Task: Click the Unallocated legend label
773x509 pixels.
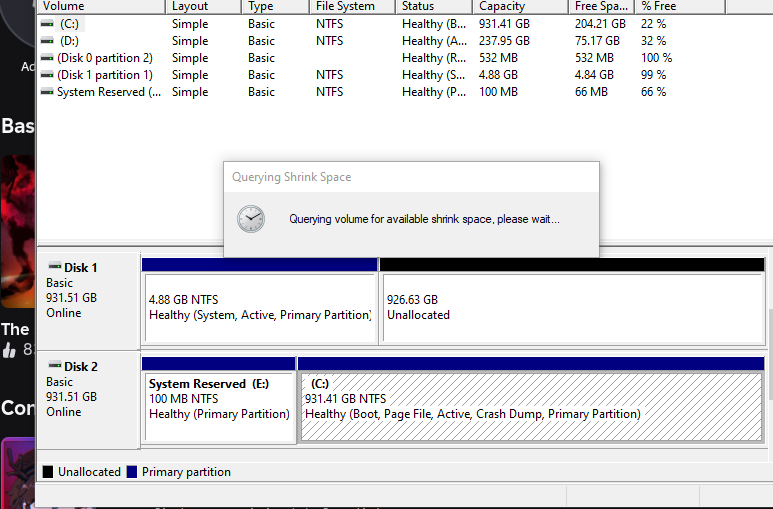Action: (89, 472)
